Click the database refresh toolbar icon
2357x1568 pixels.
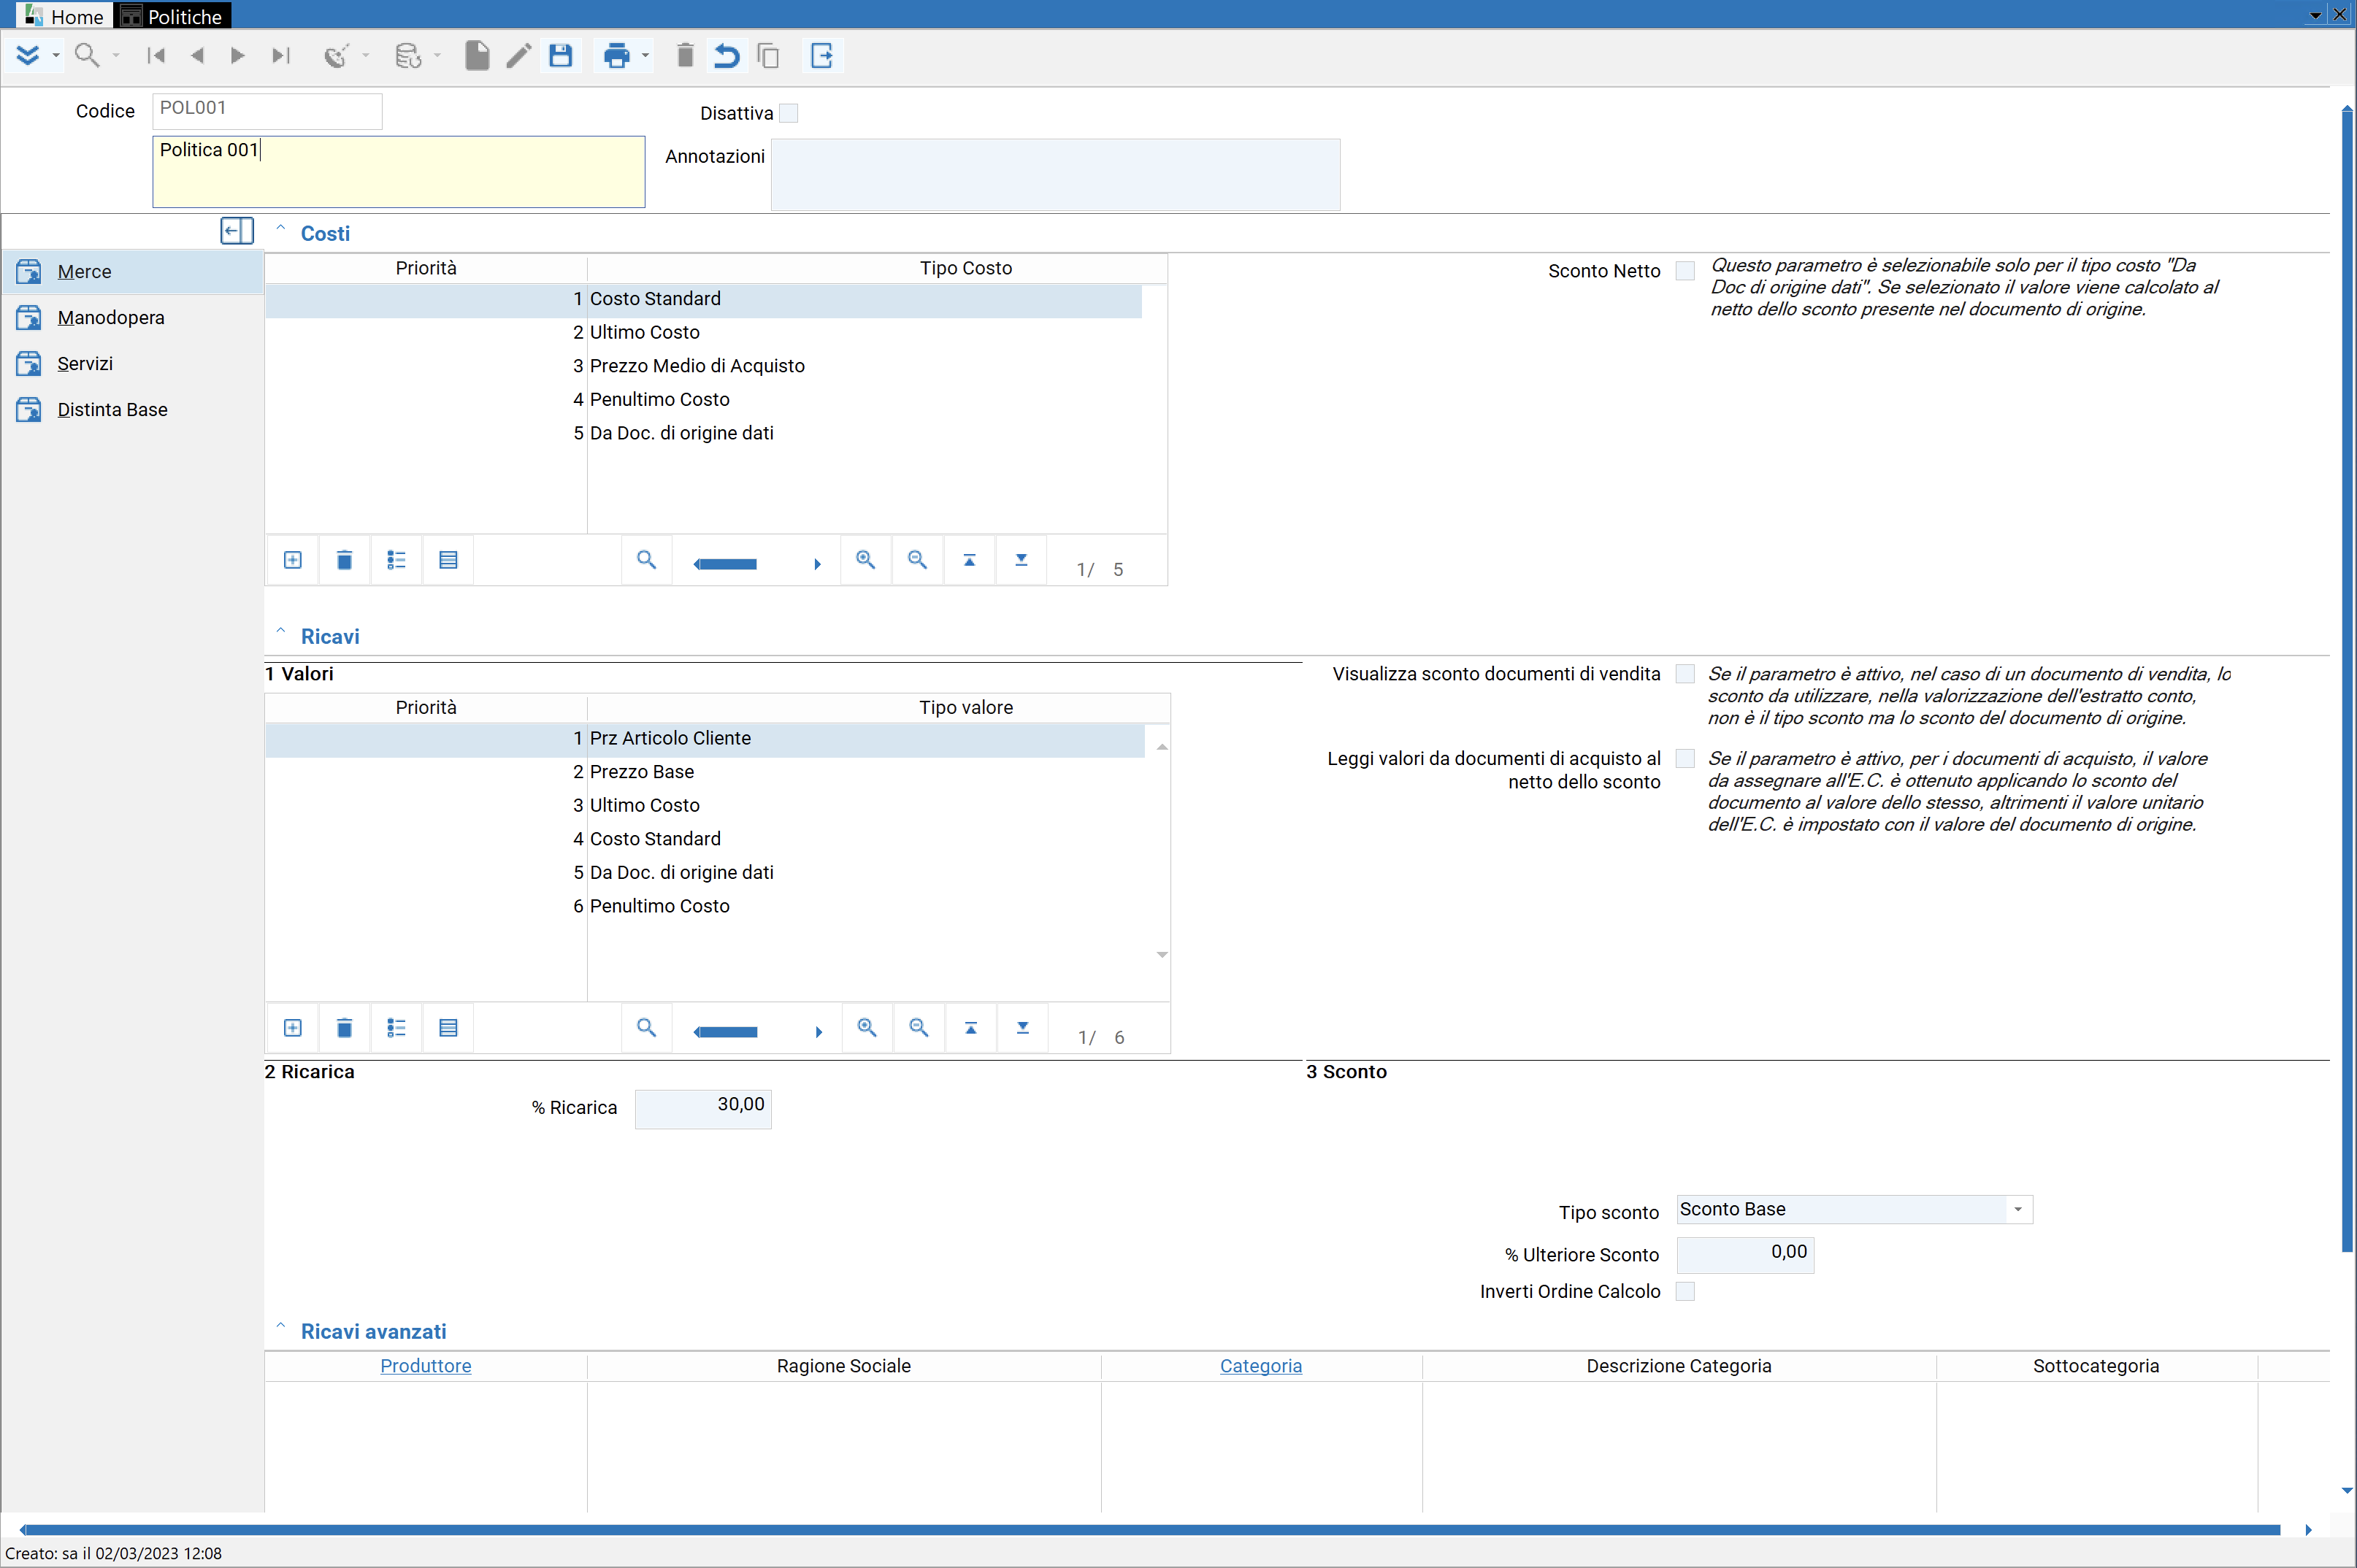click(x=408, y=56)
